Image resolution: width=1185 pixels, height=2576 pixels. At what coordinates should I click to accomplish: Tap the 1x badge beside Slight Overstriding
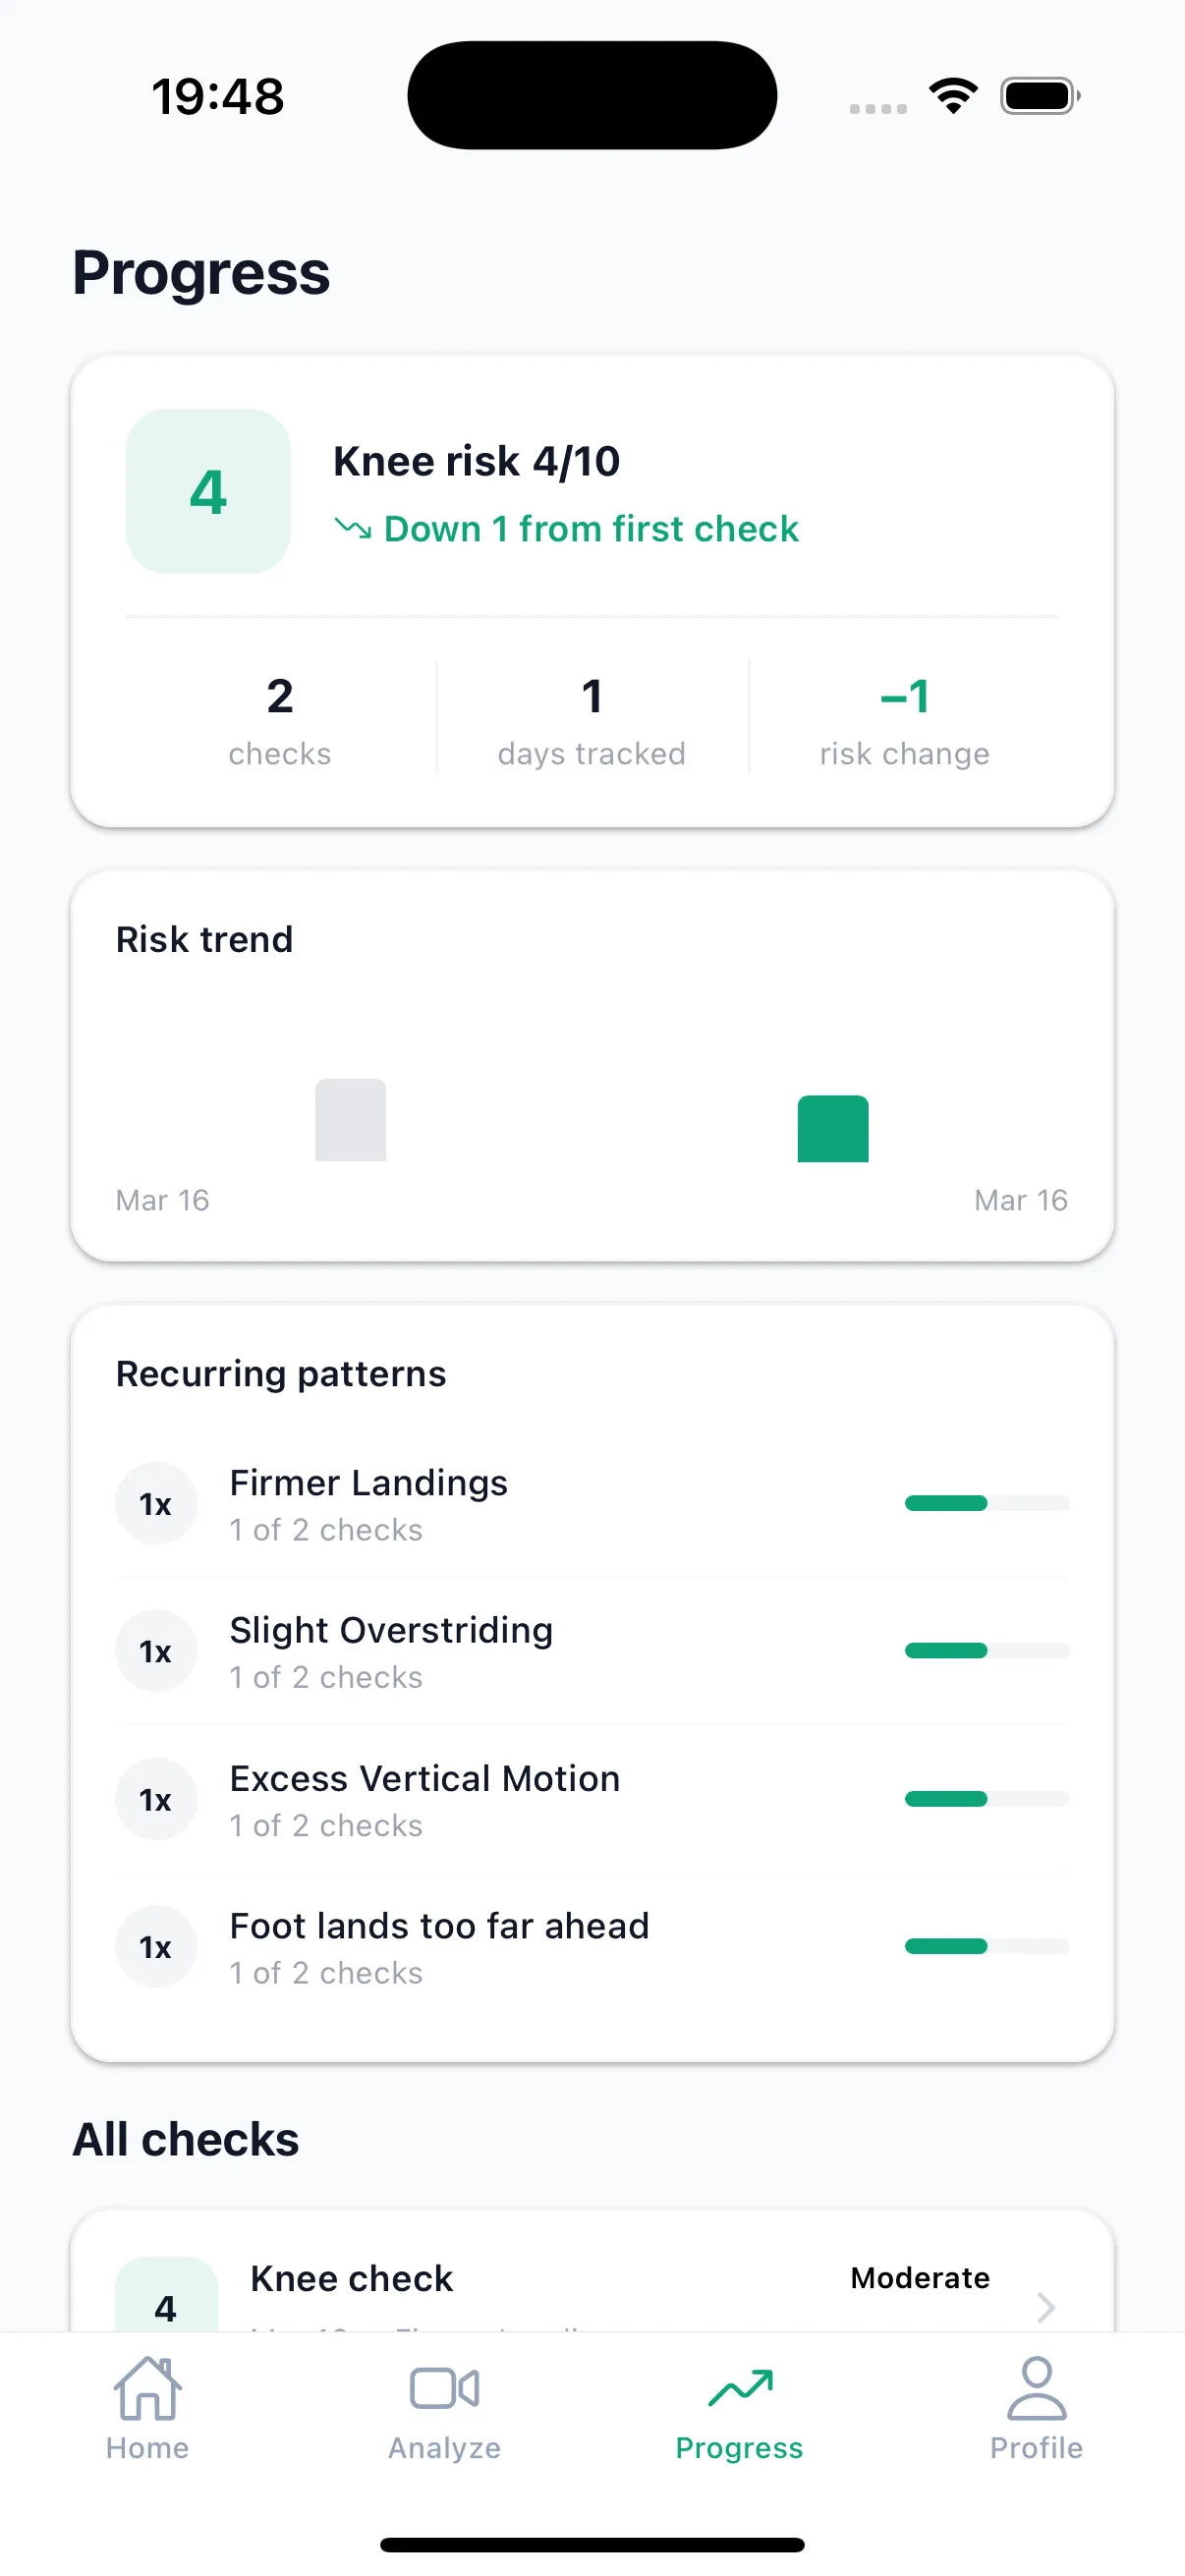[156, 1651]
